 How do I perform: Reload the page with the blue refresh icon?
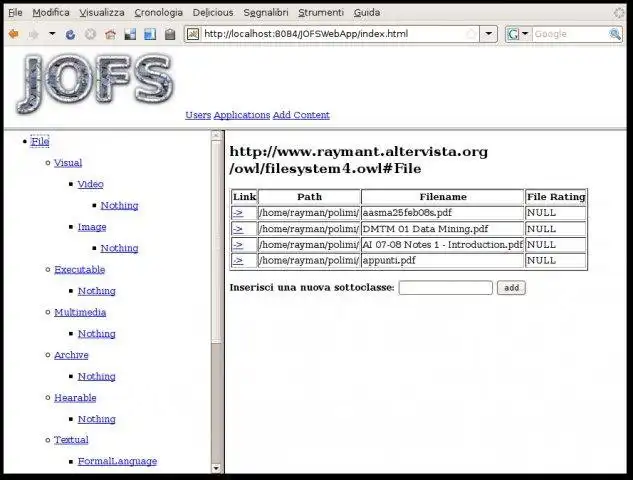pyautogui.click(x=70, y=35)
